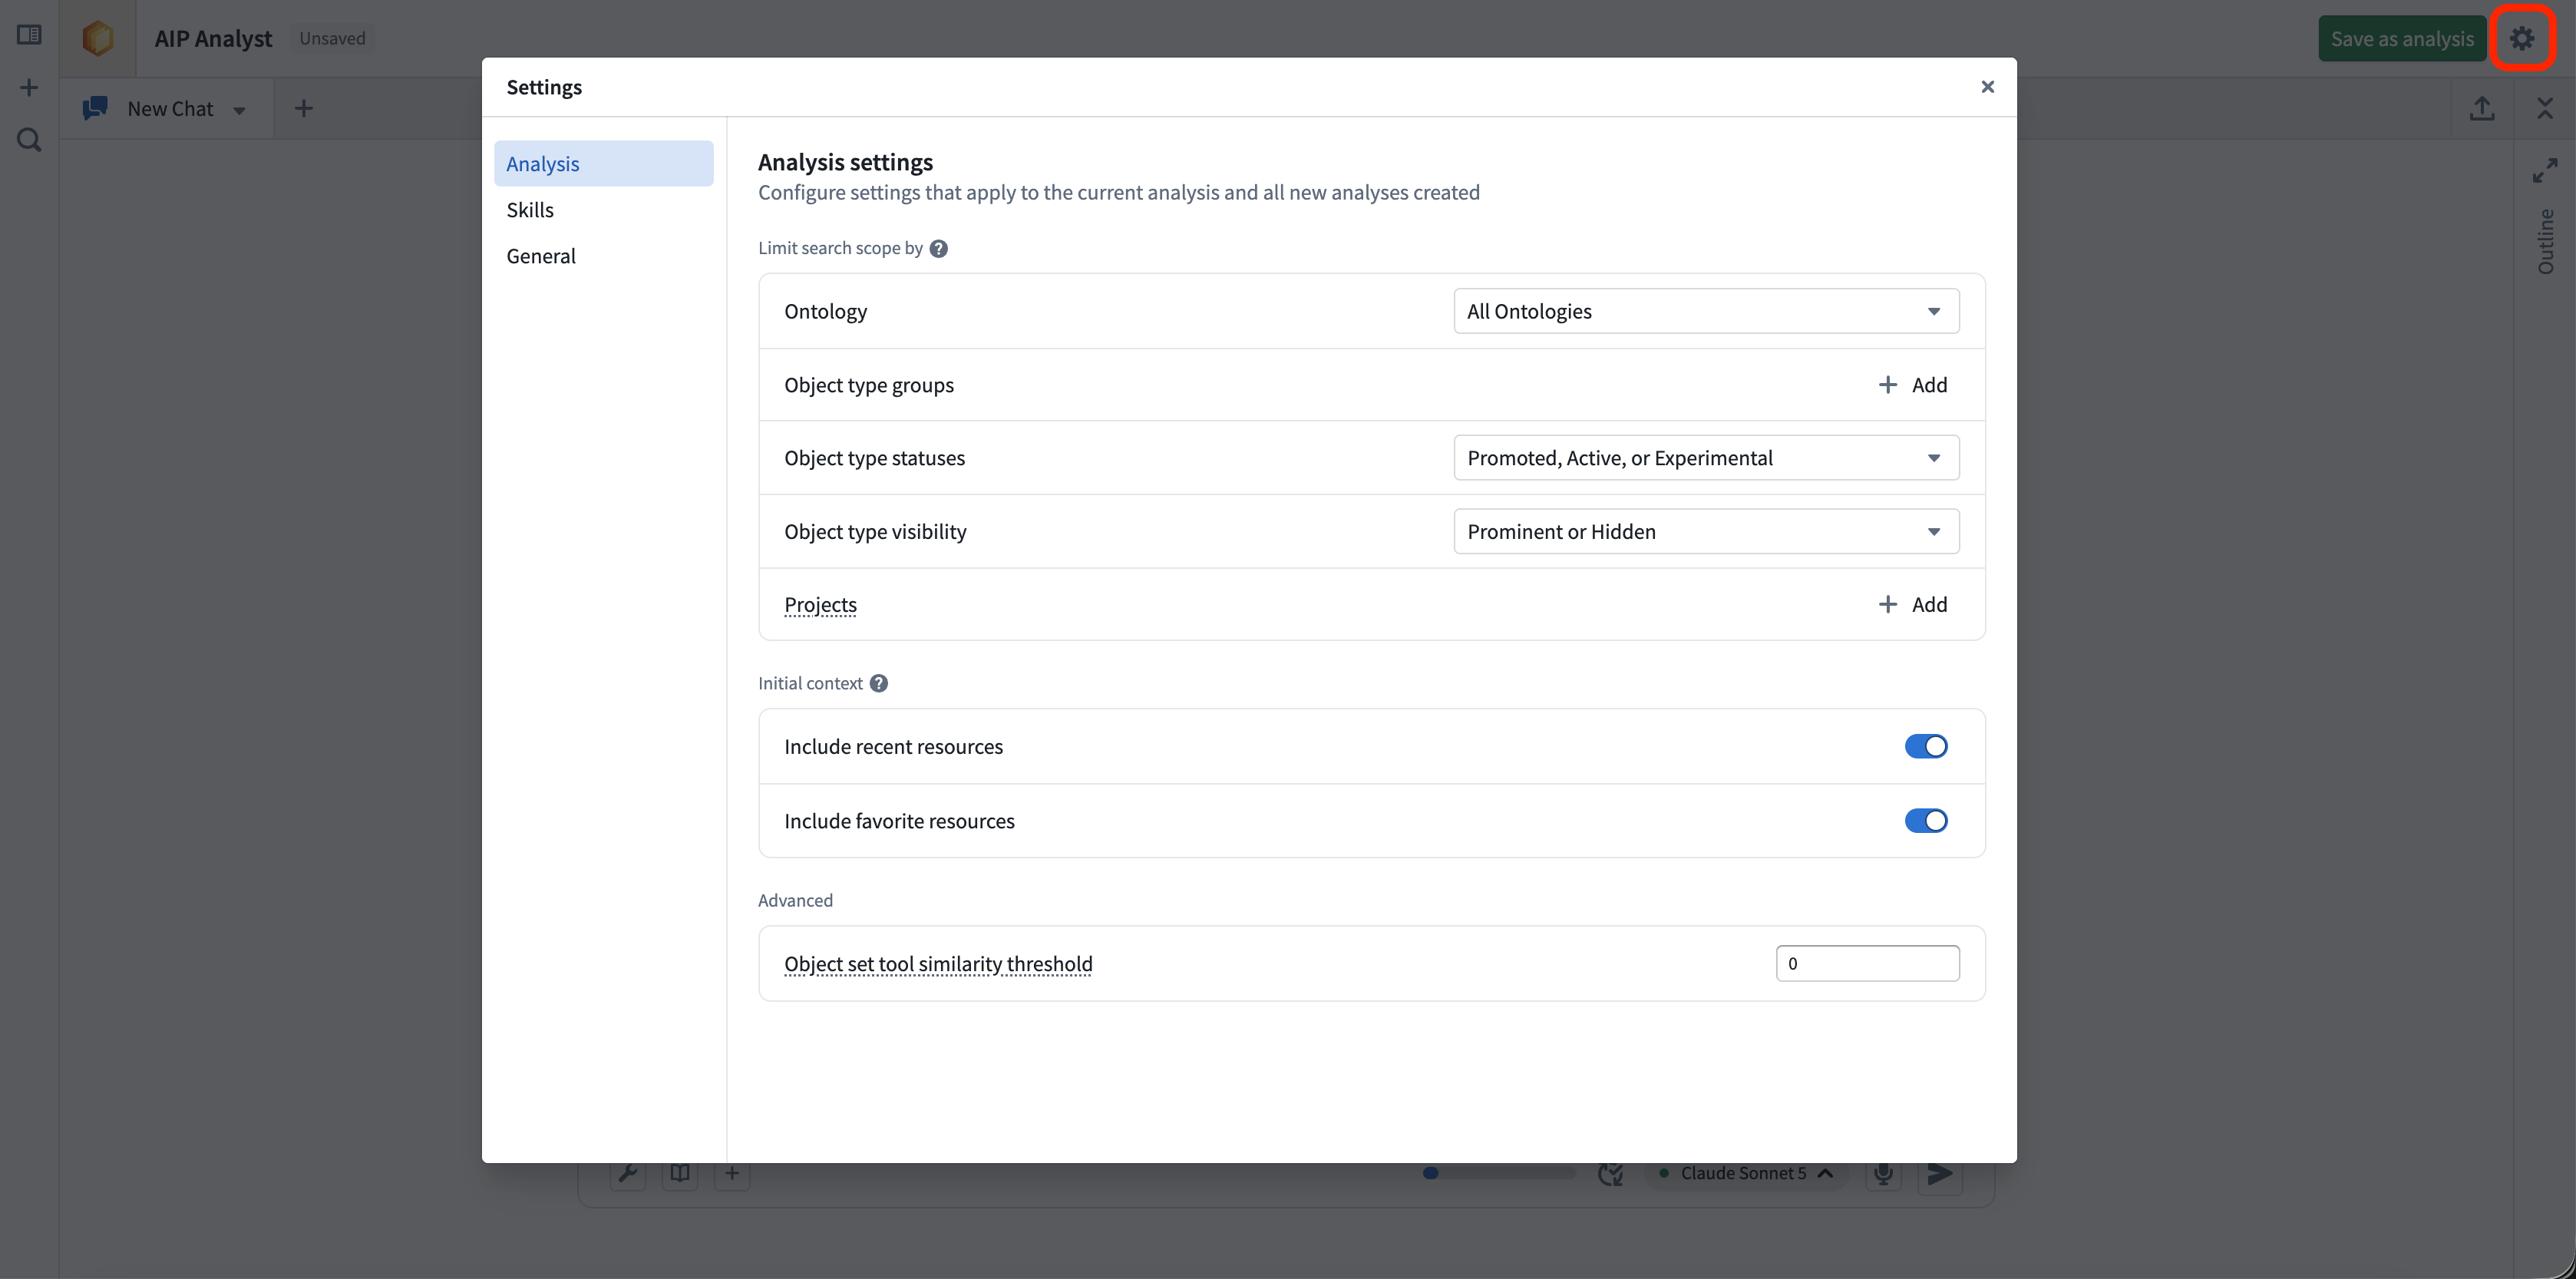The image size is (2576, 1279).
Task: Collapse panel using the X-arrows icon
Action: [x=2545, y=108]
